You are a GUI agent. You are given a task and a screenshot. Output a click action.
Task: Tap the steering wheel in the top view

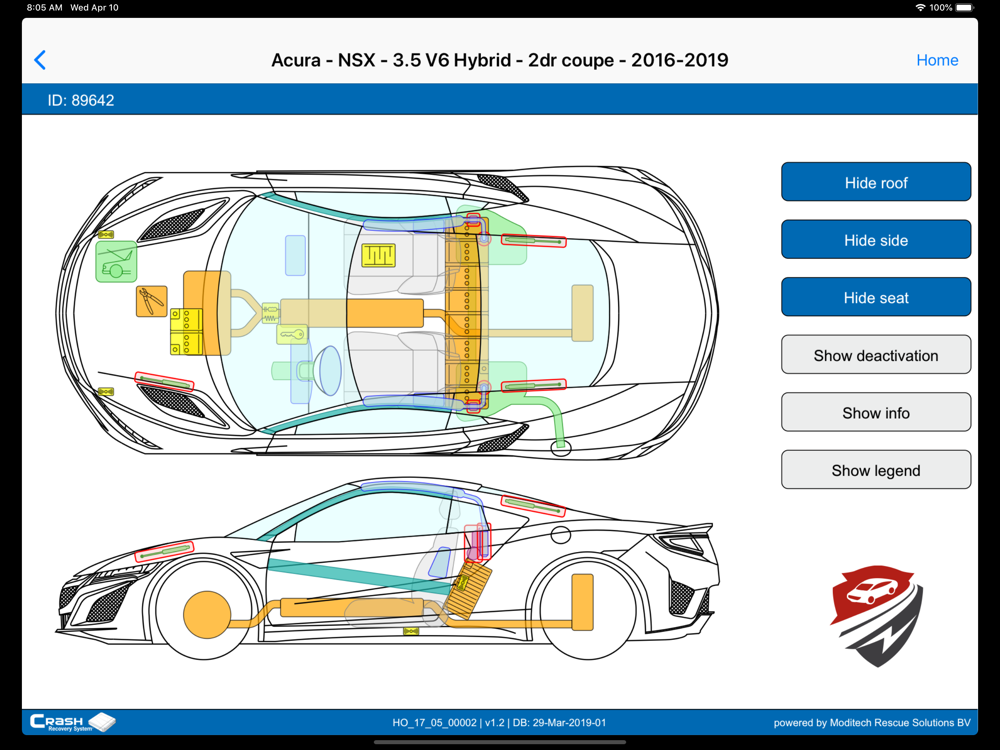click(328, 371)
